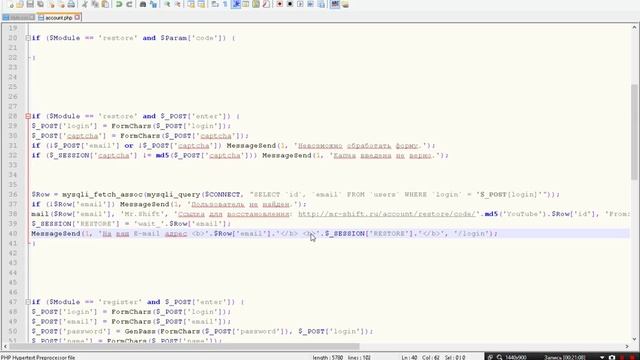This screenshot has width=640, height=360.
Task: Click the Close document toolbar icon
Action: click(51, 4)
